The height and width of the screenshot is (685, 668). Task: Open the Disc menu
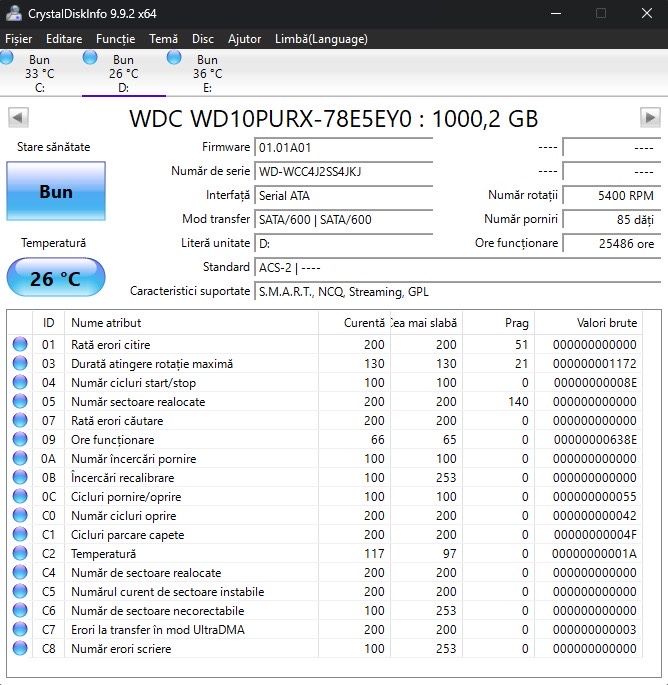coord(203,39)
